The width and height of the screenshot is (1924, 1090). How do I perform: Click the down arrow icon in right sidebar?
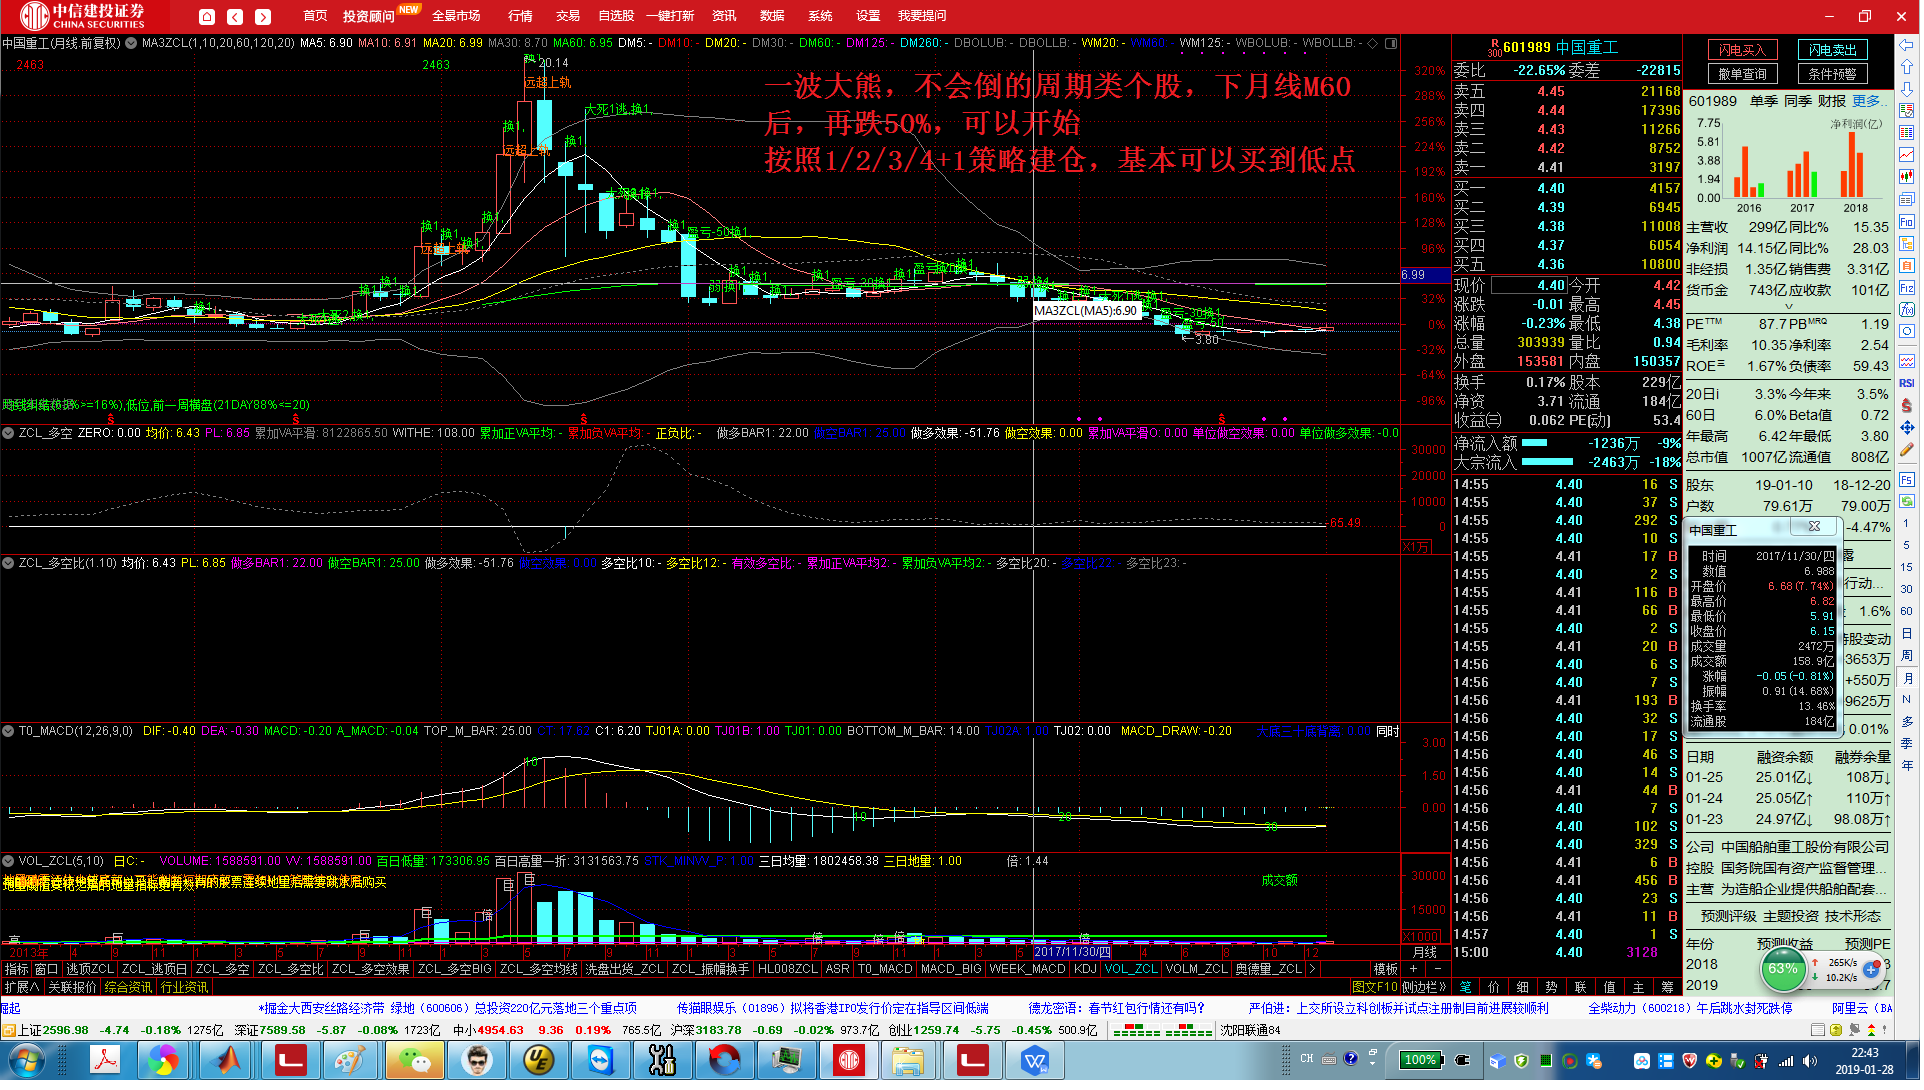(1907, 89)
